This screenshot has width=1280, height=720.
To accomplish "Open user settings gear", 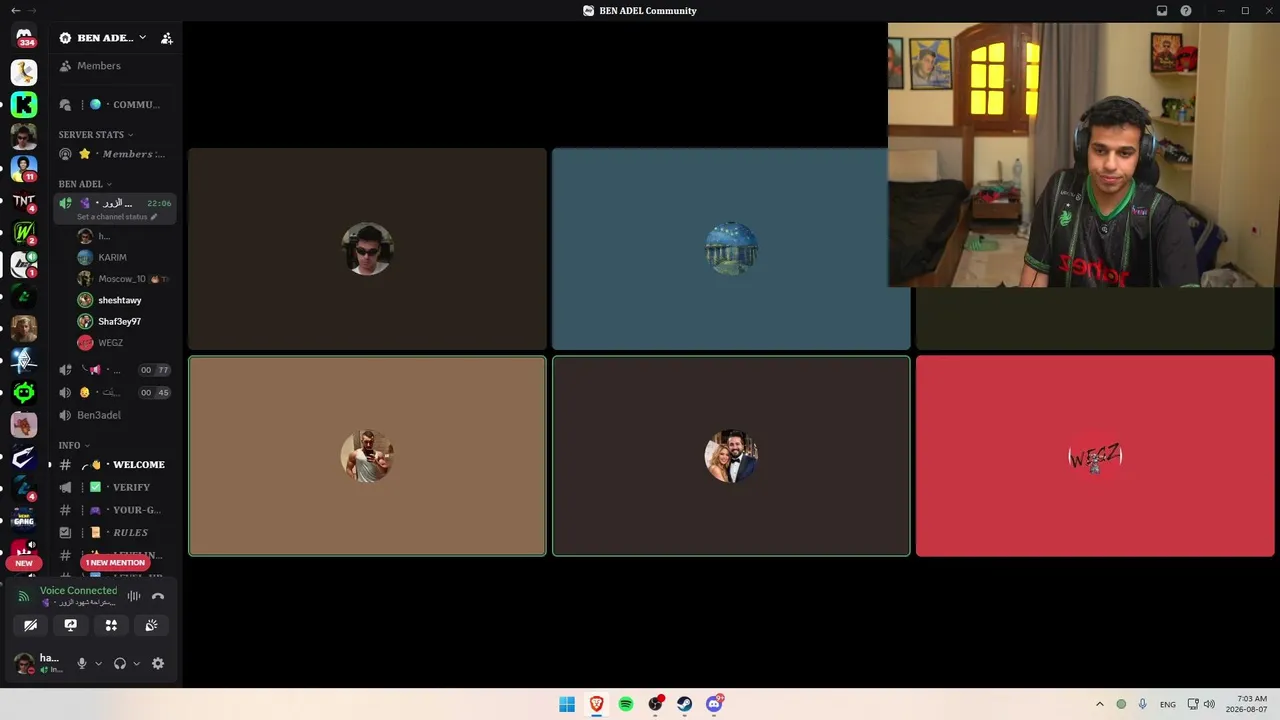I will point(158,663).
